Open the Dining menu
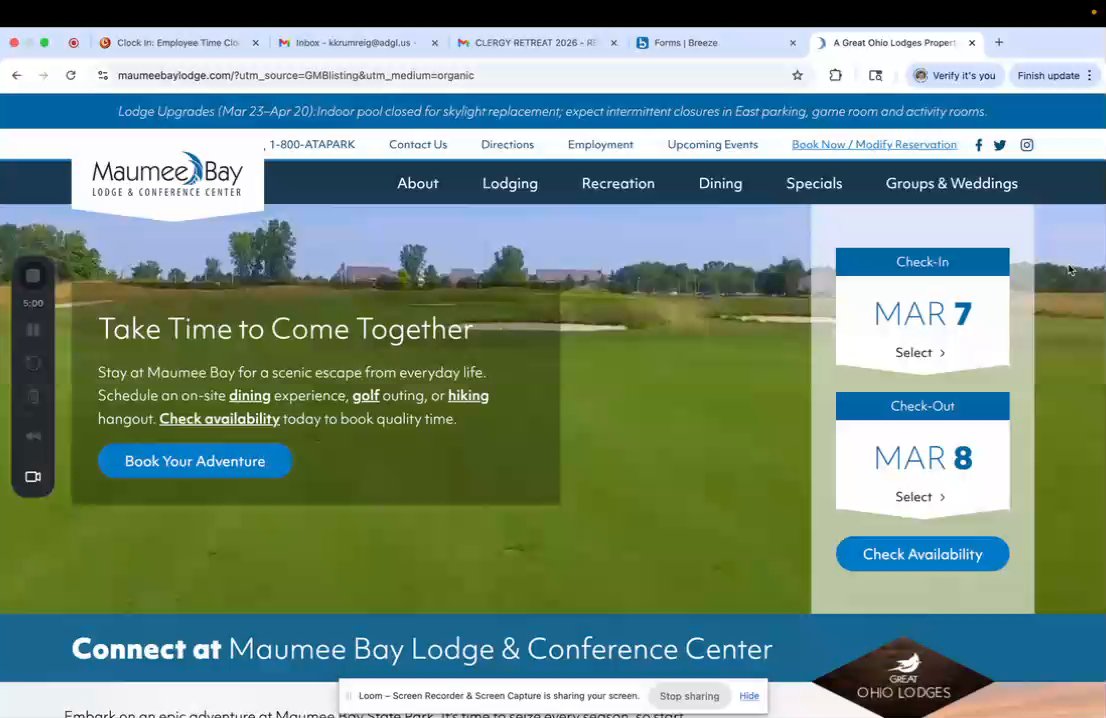 [720, 183]
